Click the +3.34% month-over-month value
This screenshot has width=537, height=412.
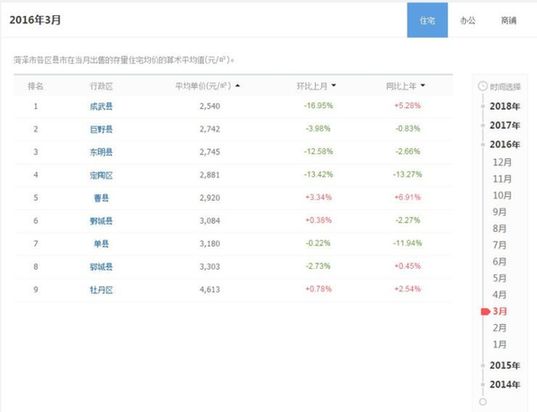pyautogui.click(x=318, y=197)
